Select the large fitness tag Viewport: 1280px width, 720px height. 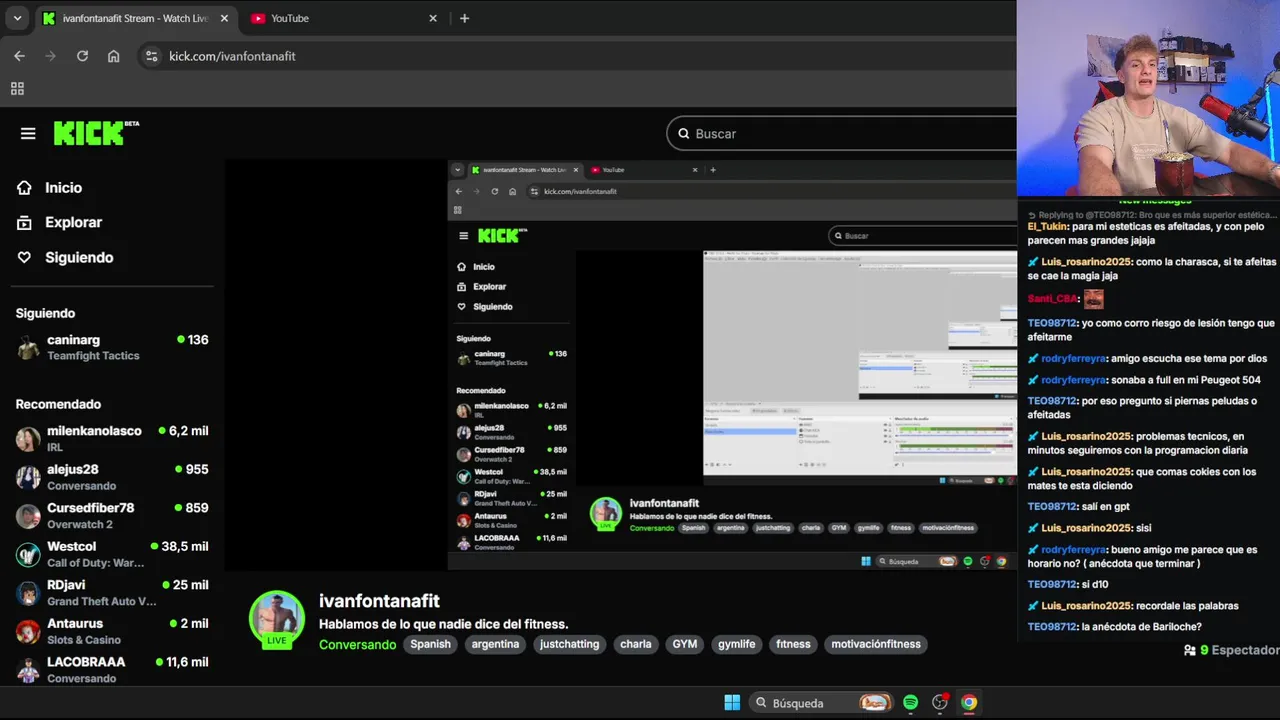[793, 644]
